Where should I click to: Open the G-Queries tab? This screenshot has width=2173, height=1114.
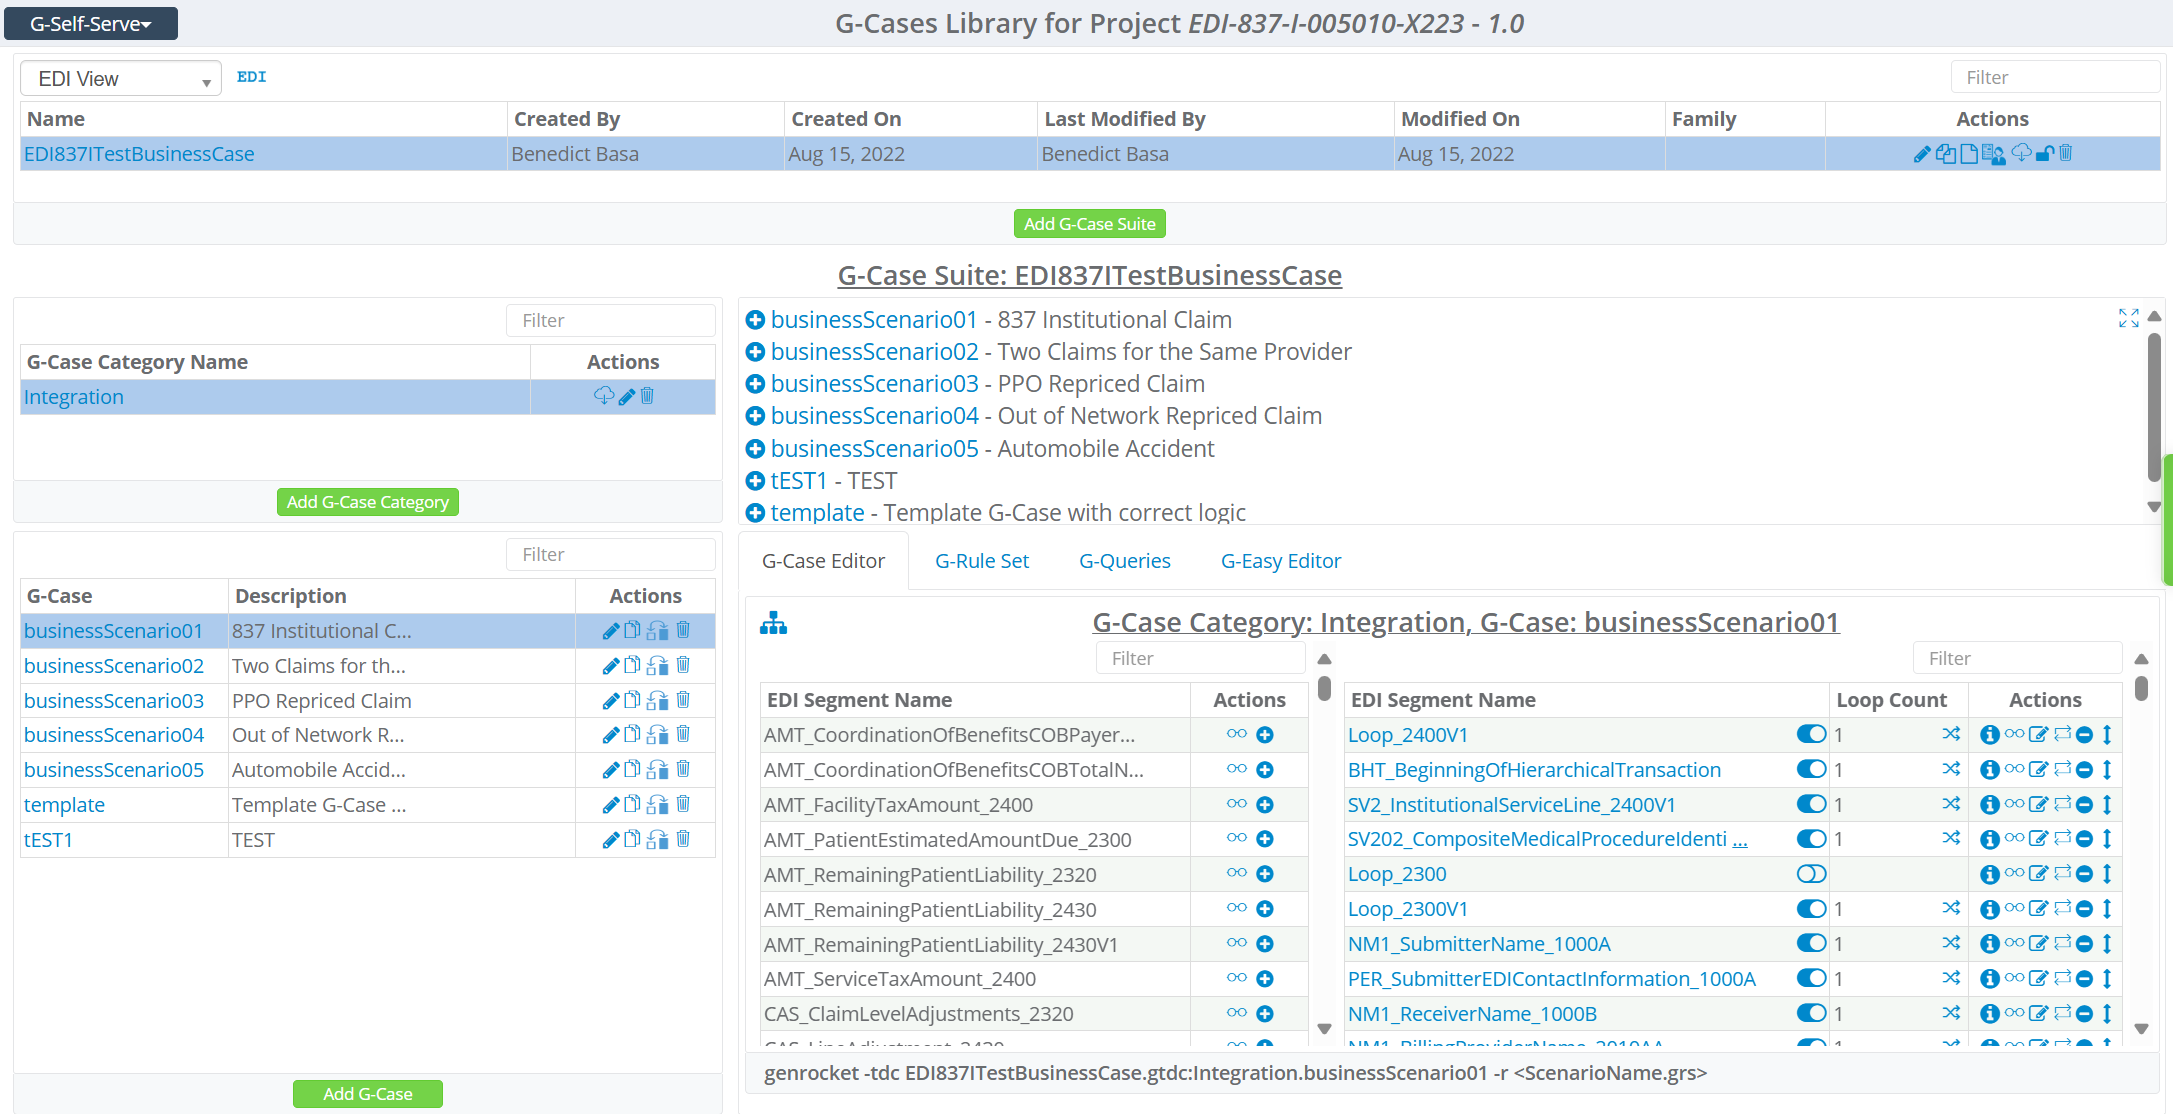click(x=1124, y=561)
